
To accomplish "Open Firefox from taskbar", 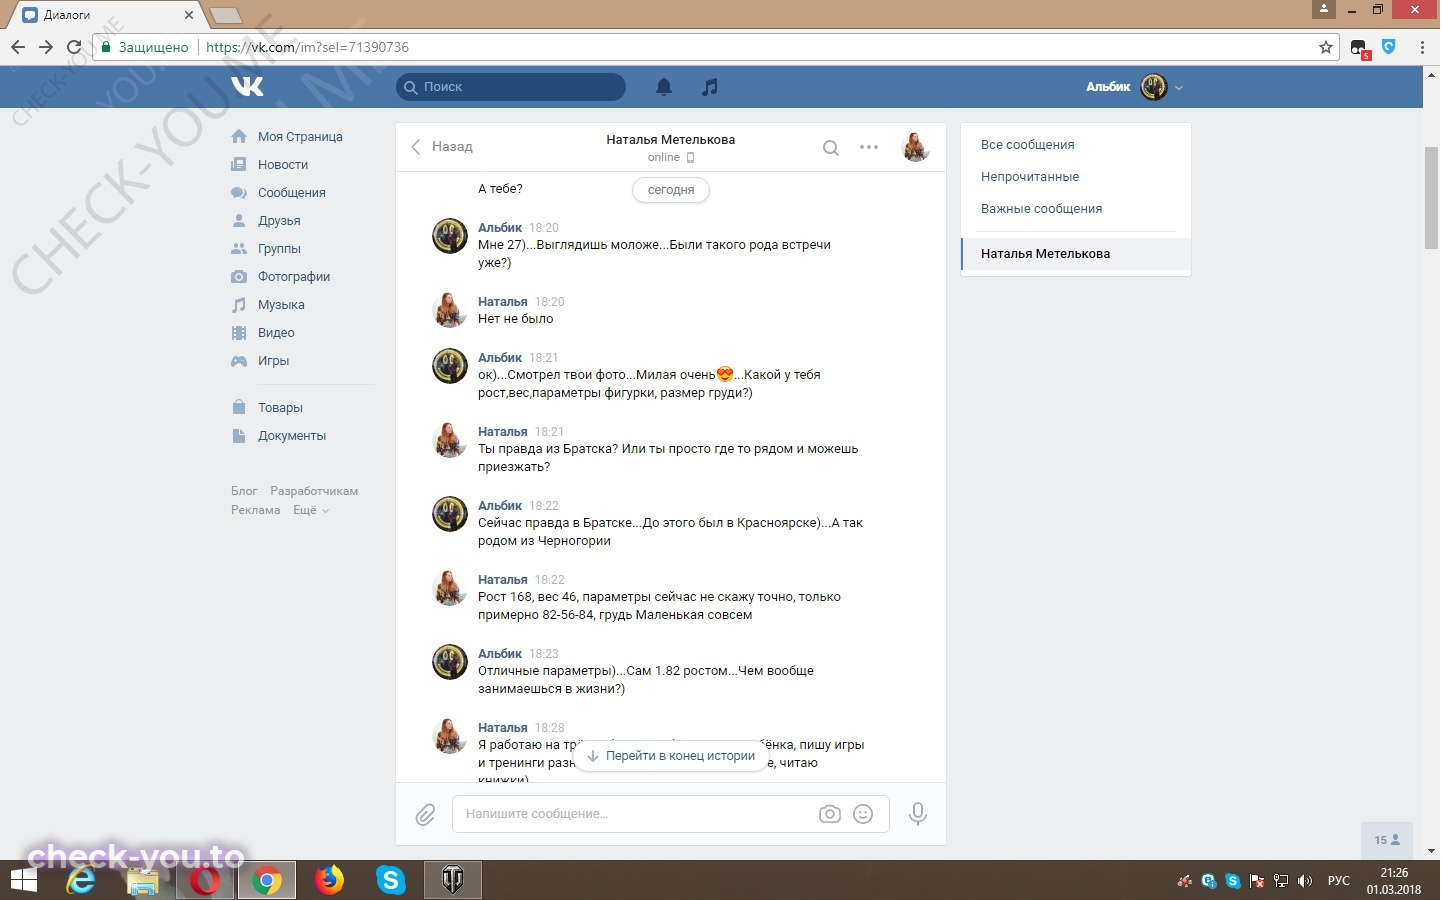I will coord(329,881).
